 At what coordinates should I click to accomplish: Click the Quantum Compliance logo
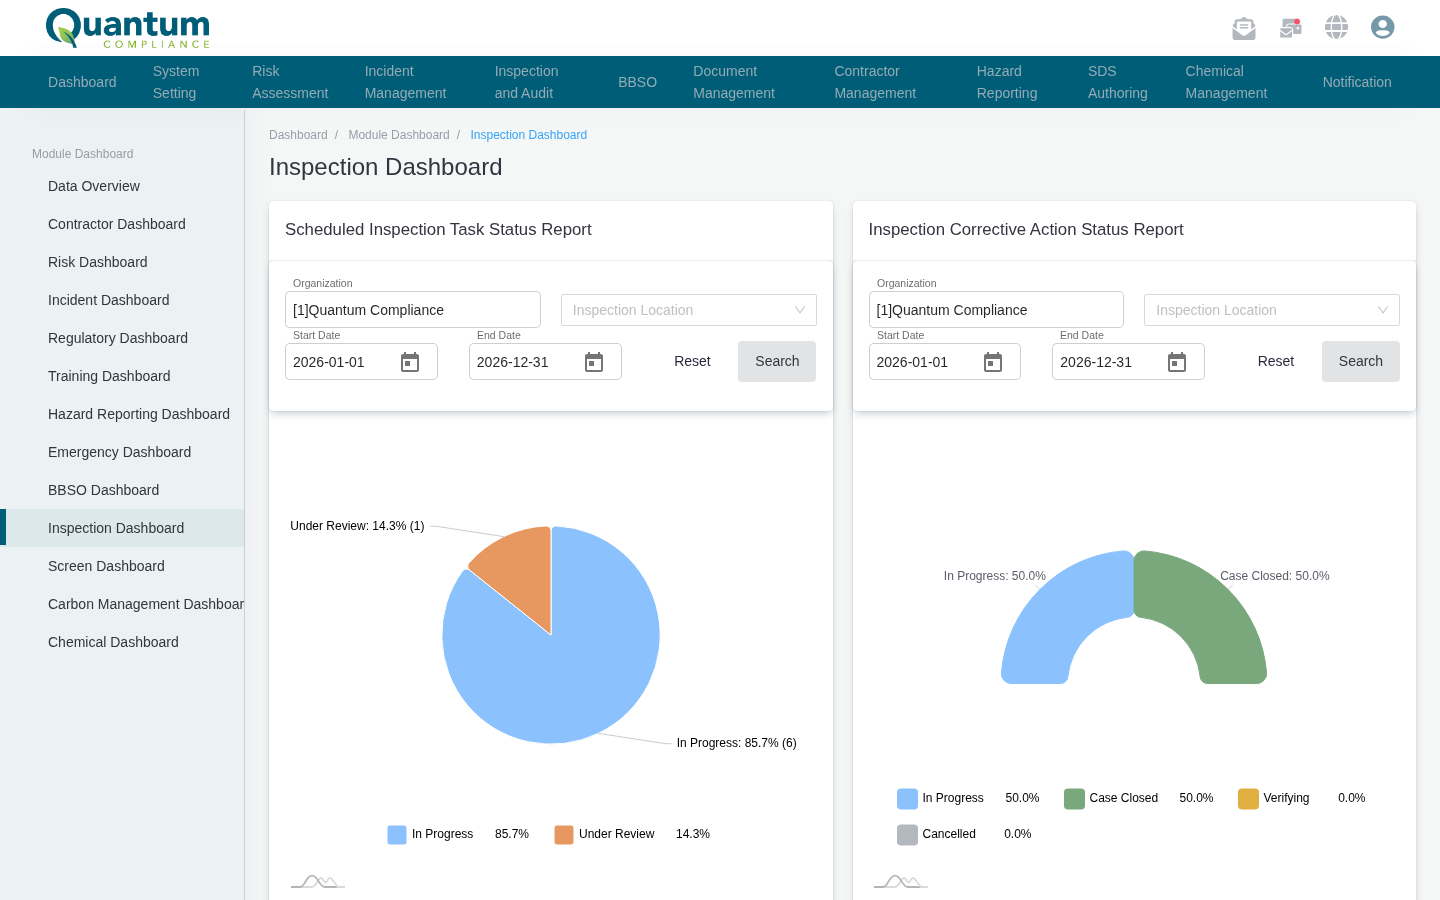128,28
